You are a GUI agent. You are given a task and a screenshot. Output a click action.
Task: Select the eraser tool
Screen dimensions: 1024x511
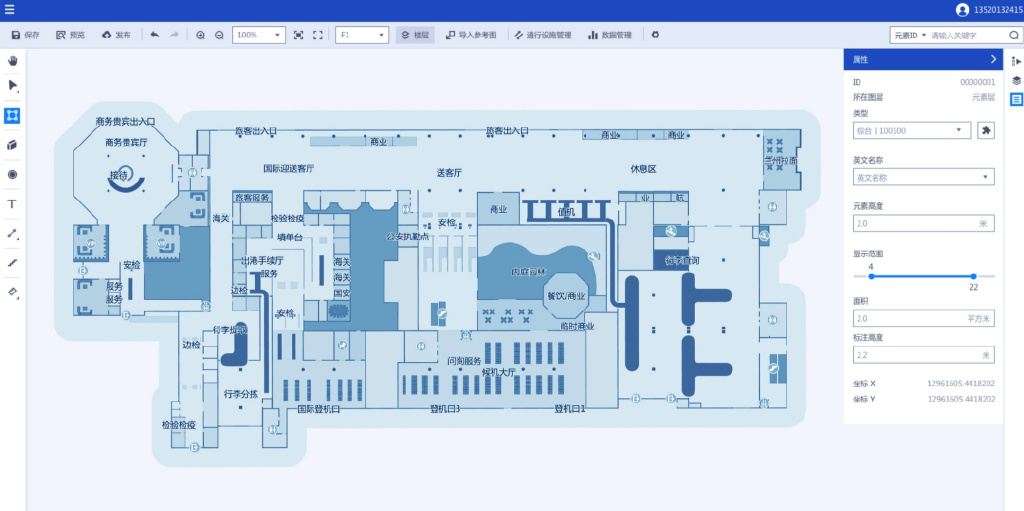(x=12, y=292)
